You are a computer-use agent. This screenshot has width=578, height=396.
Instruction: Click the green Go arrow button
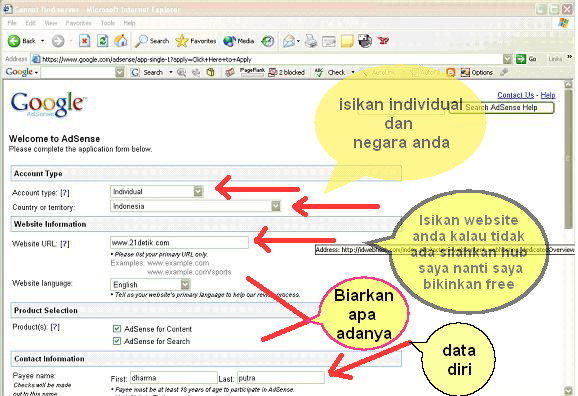(521, 59)
